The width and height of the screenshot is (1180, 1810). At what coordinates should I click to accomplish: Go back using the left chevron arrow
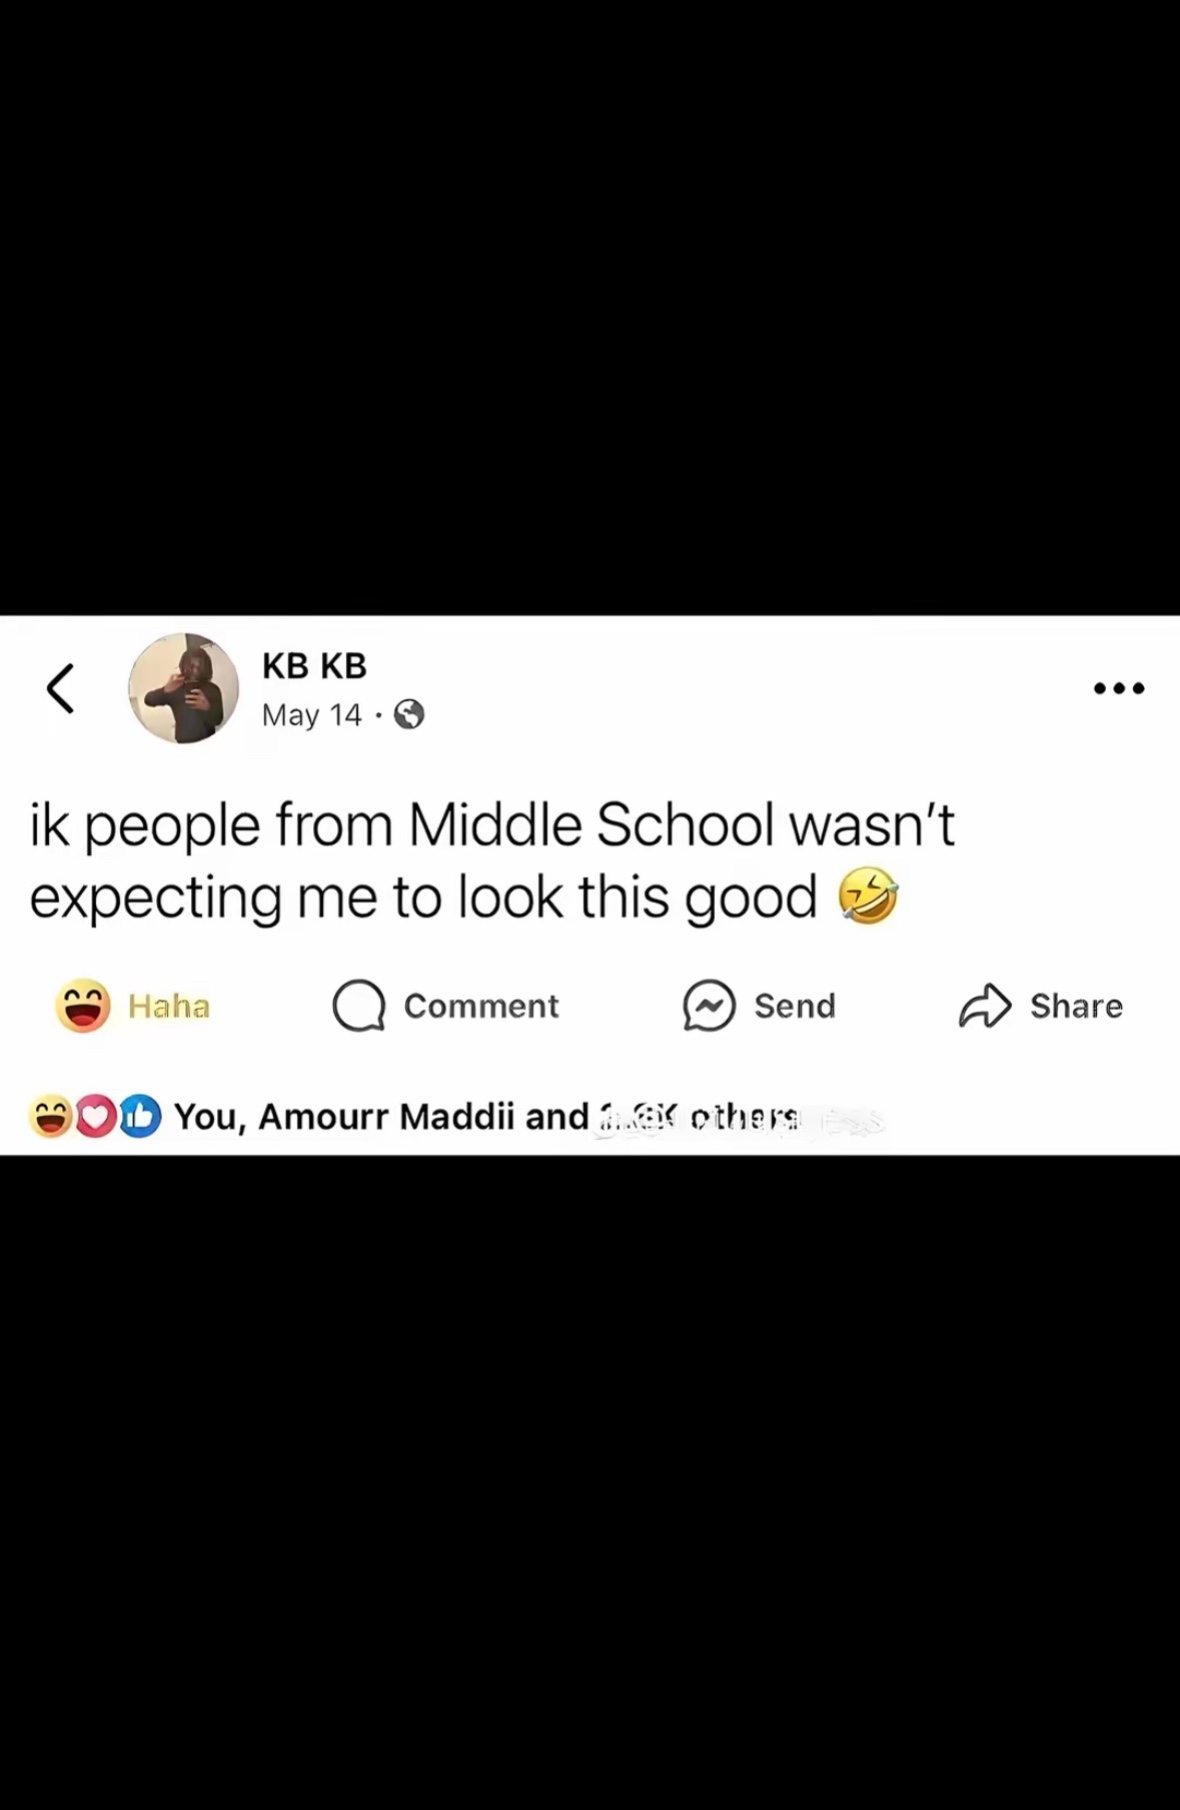click(x=60, y=688)
